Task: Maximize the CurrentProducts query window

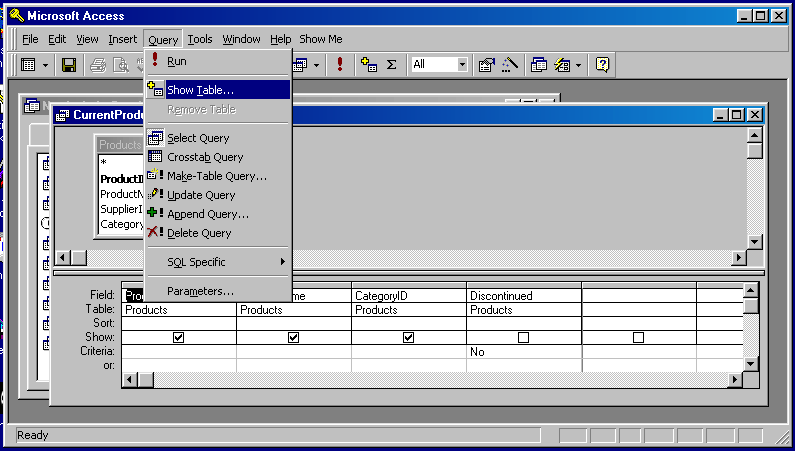Action: tap(737, 115)
